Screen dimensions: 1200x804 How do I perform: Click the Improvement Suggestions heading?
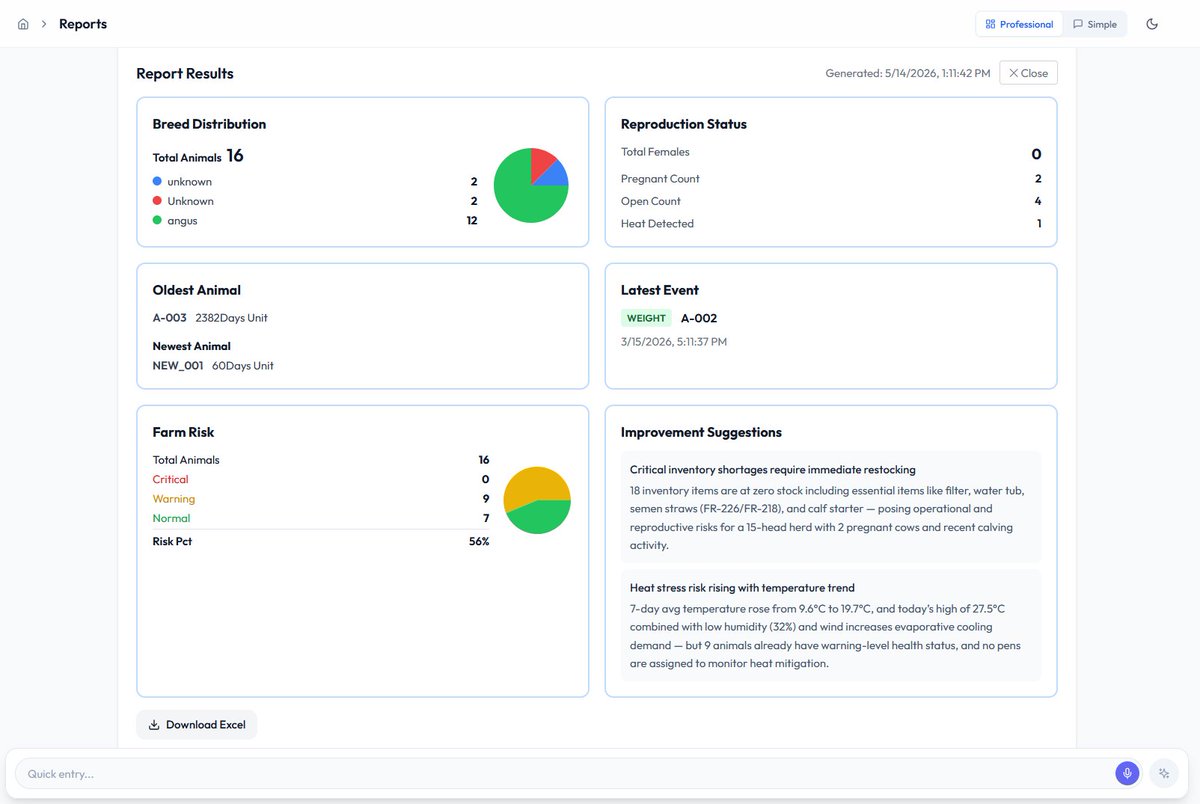click(701, 432)
